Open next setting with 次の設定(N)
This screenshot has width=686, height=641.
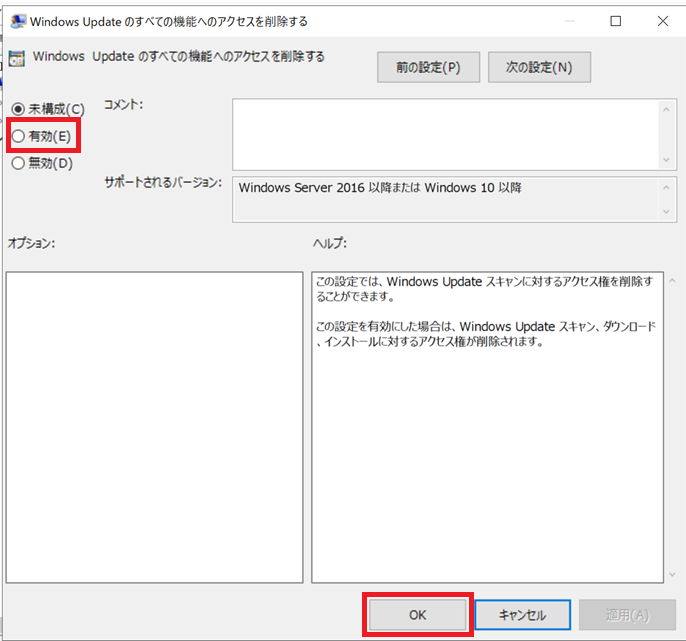coord(539,67)
